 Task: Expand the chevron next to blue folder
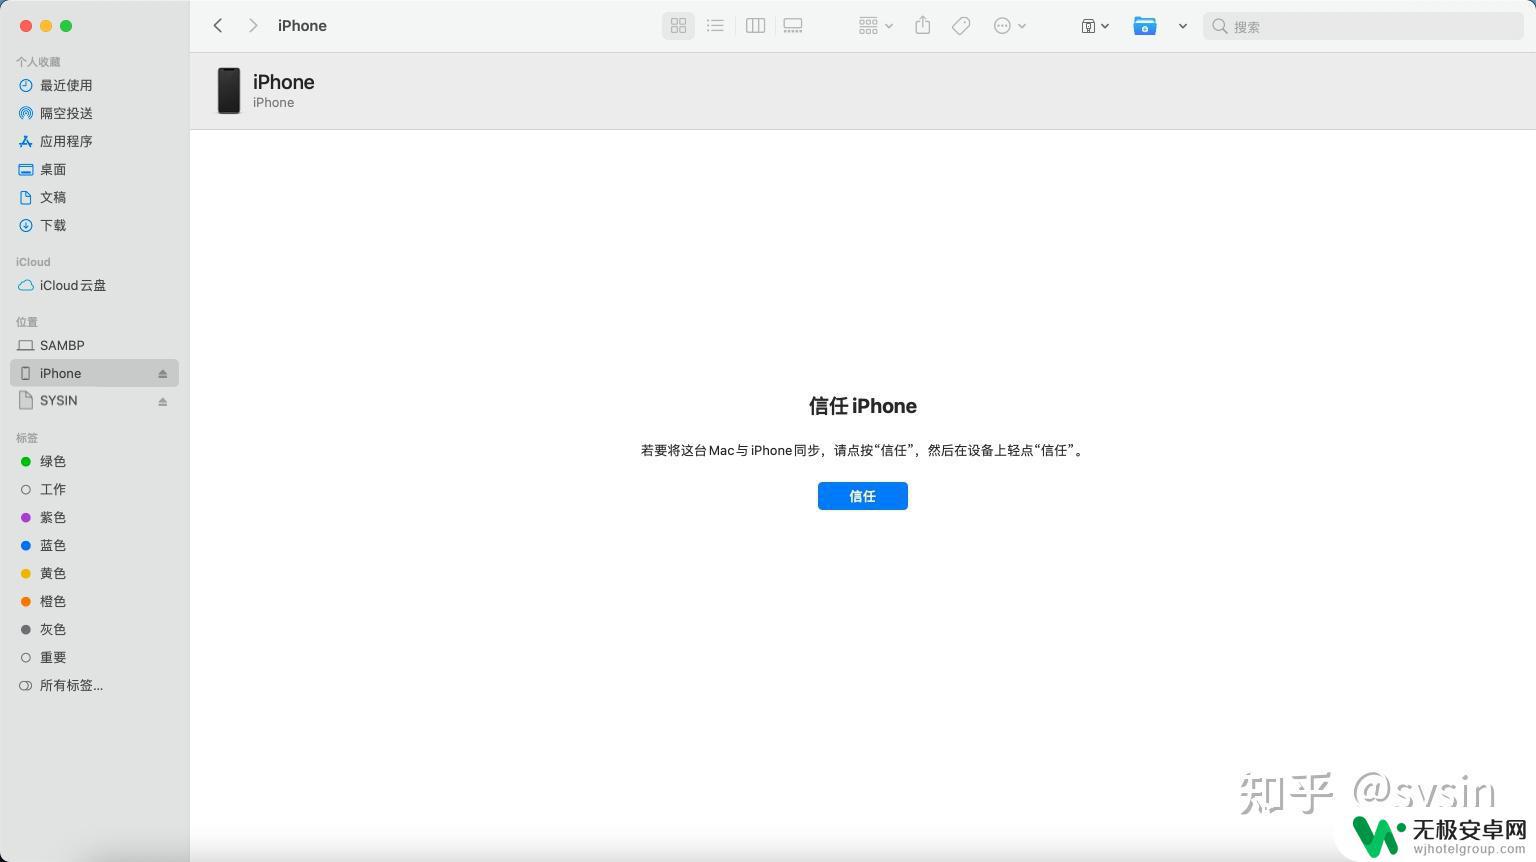(1182, 26)
